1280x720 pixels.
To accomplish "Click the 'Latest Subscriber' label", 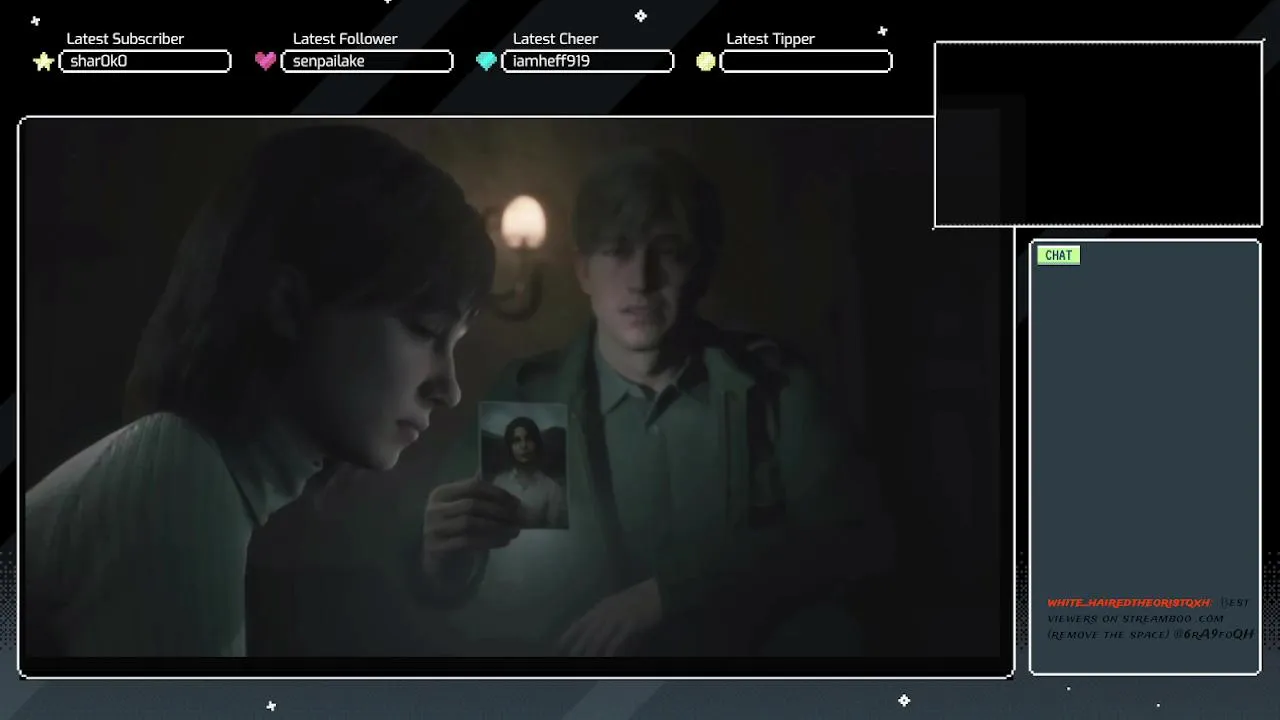I will pyautogui.click(x=125, y=39).
